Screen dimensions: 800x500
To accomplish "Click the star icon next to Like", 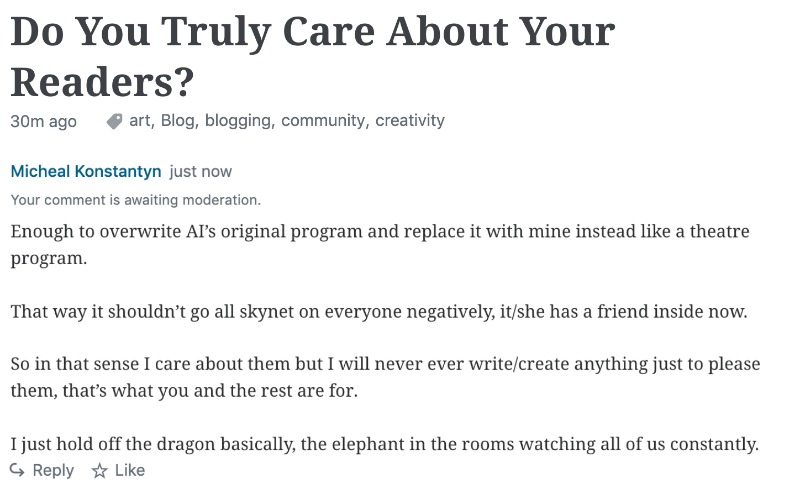I will [99, 470].
